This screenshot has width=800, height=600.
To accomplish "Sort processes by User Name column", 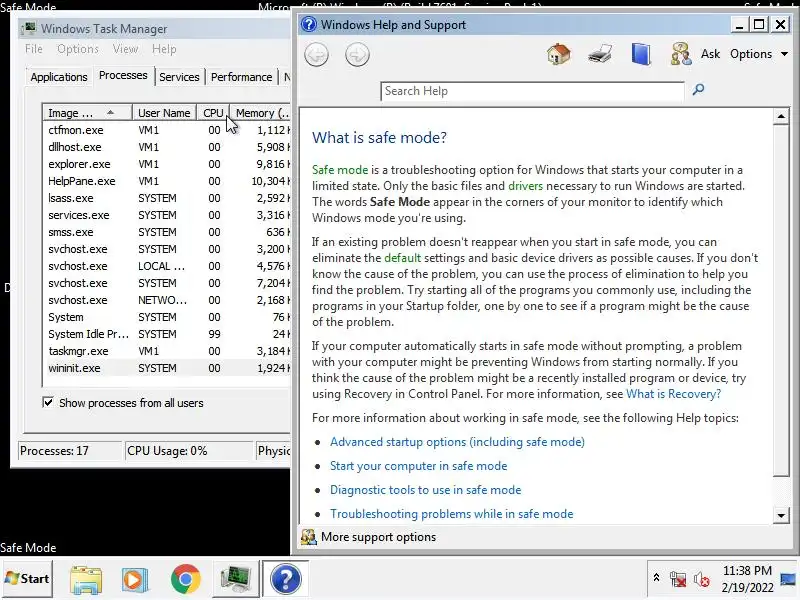I will (164, 113).
